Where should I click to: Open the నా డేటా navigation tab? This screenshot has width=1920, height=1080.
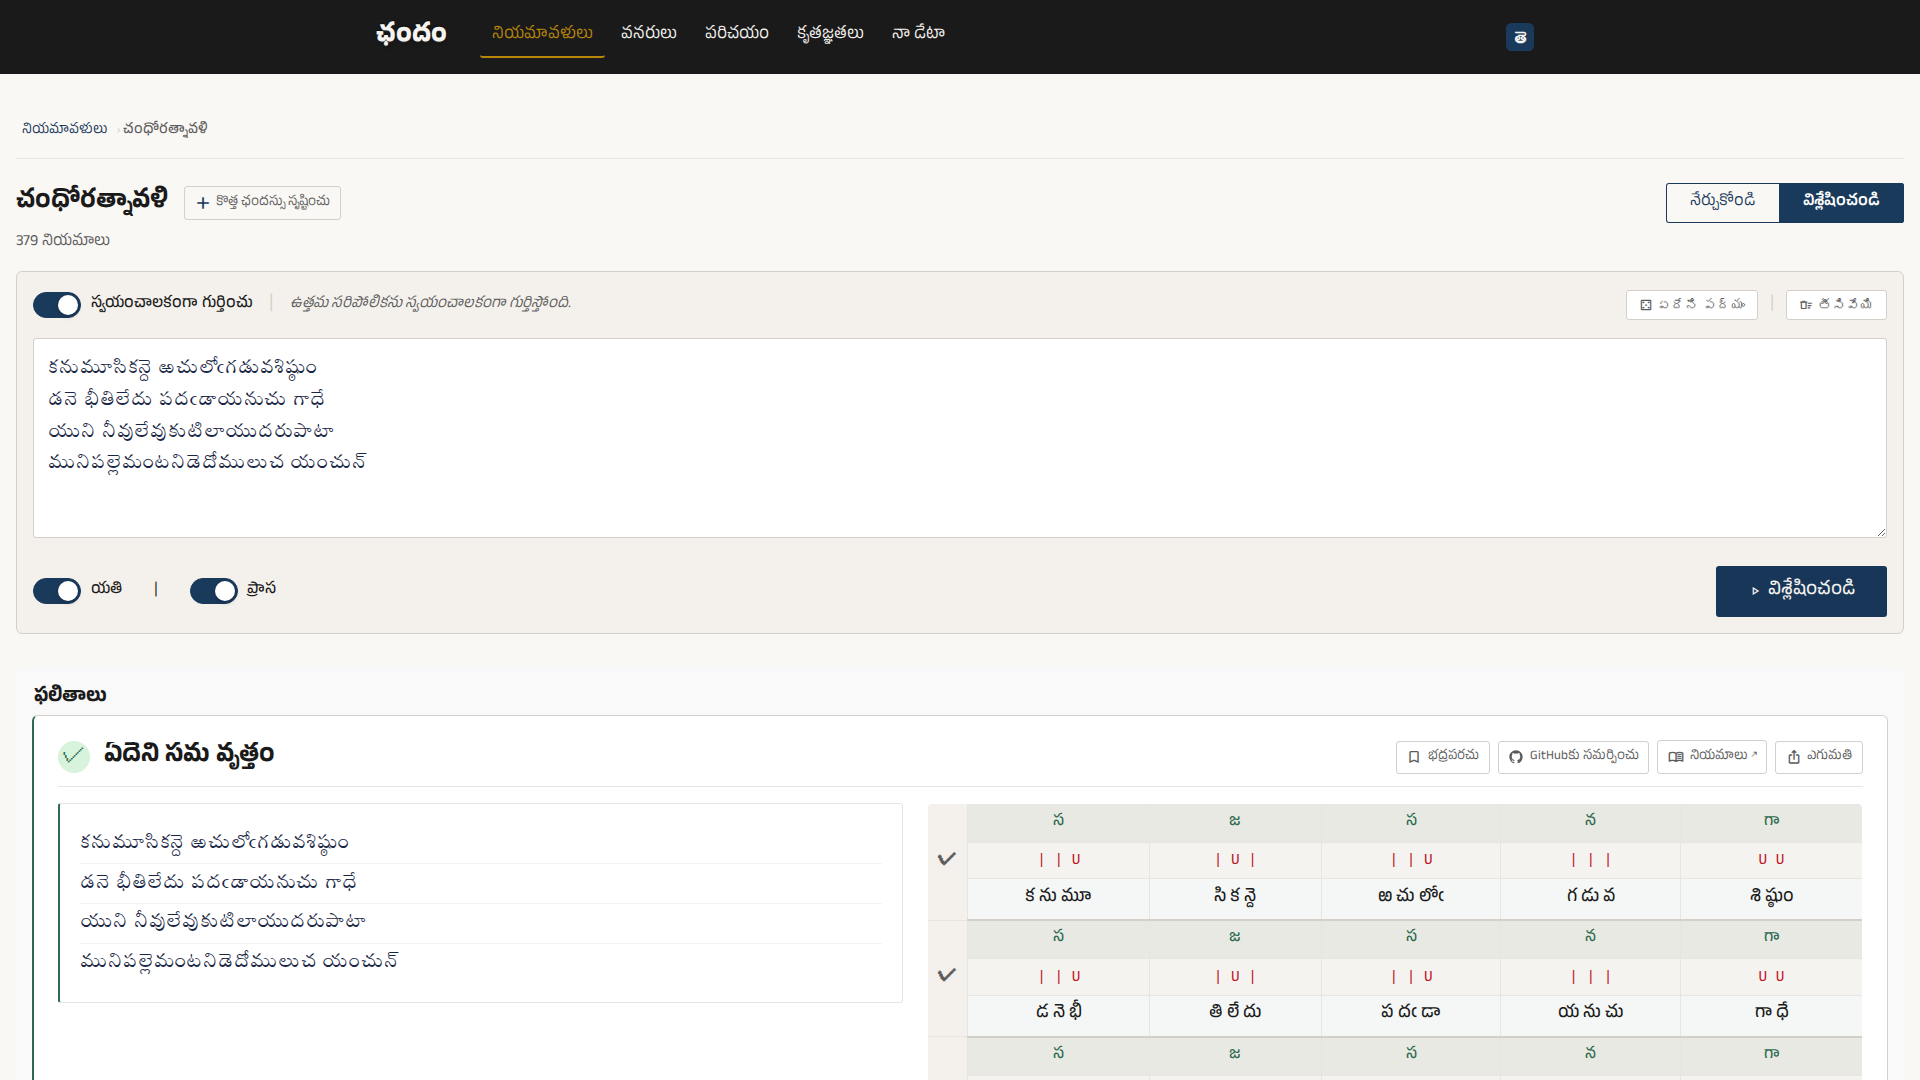918,33
